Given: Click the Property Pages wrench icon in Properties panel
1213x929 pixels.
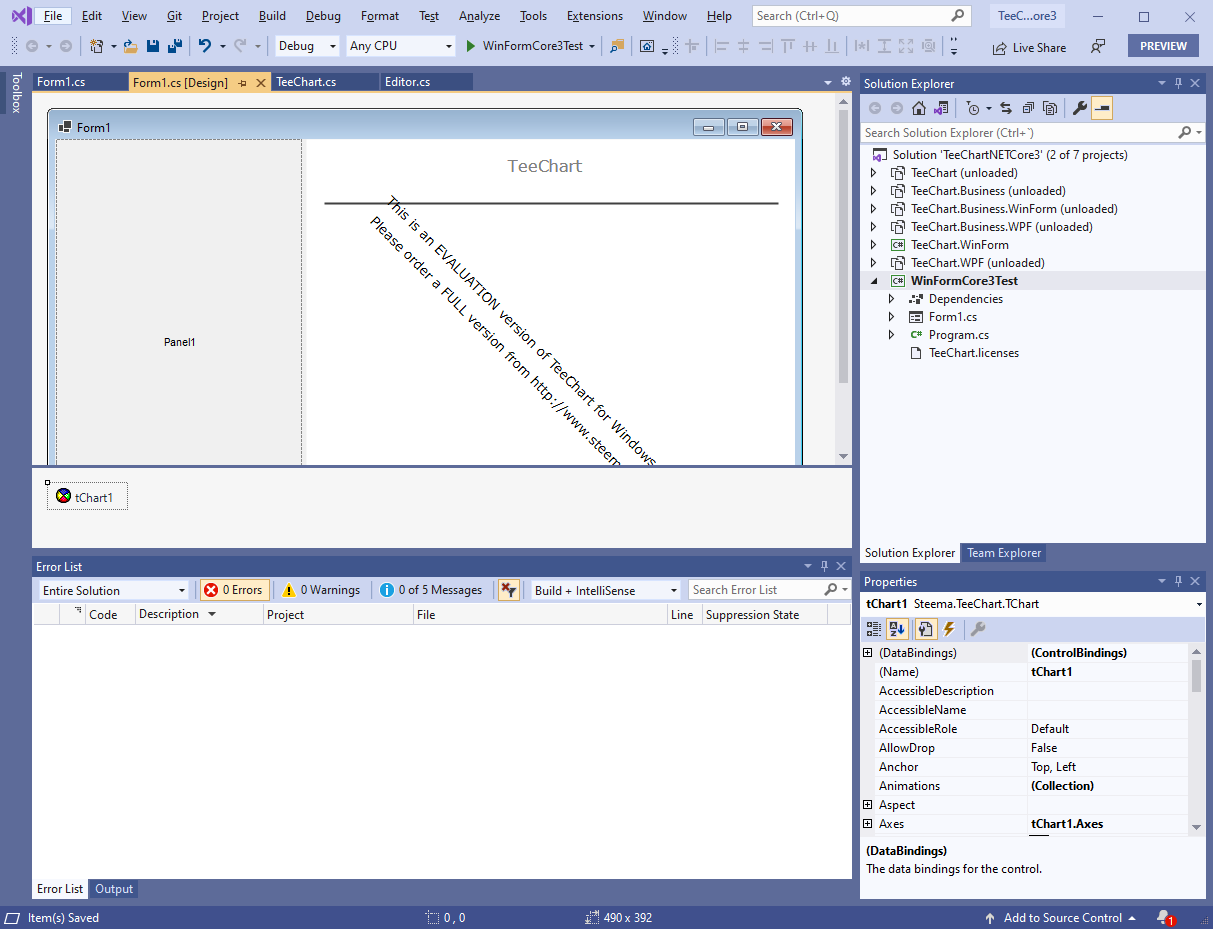Looking at the screenshot, I should pos(978,629).
